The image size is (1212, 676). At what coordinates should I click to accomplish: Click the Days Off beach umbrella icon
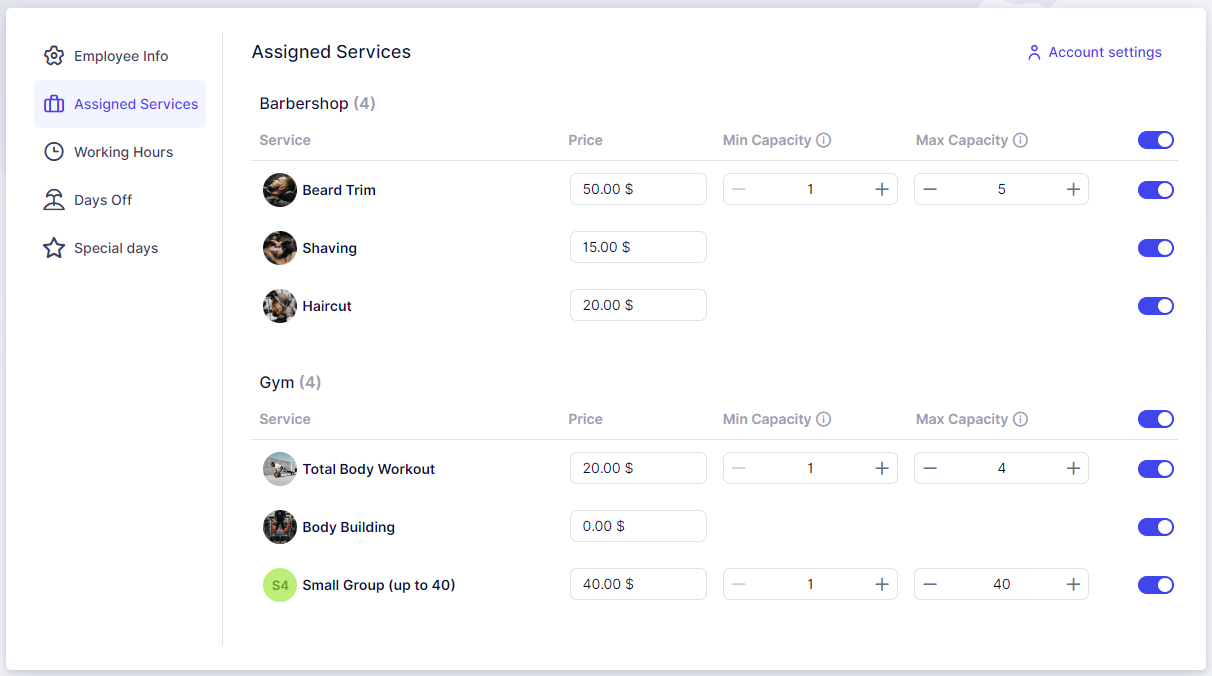[54, 200]
